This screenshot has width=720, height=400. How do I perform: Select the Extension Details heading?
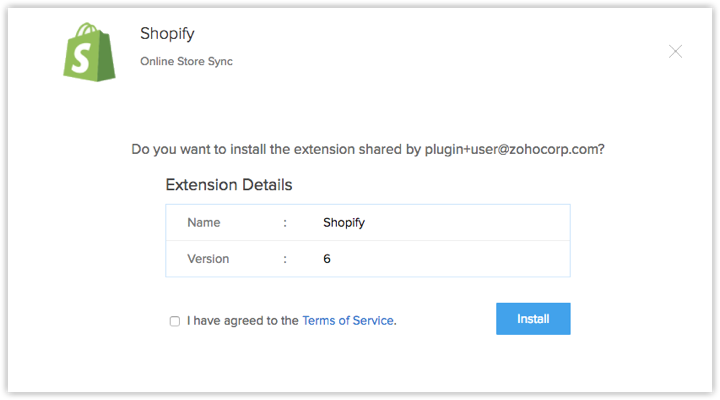(x=228, y=185)
